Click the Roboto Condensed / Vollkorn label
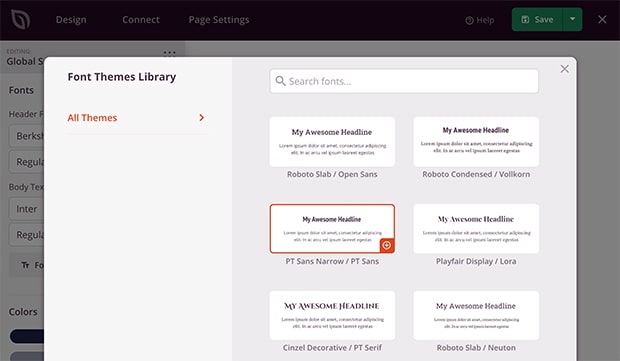 476,174
